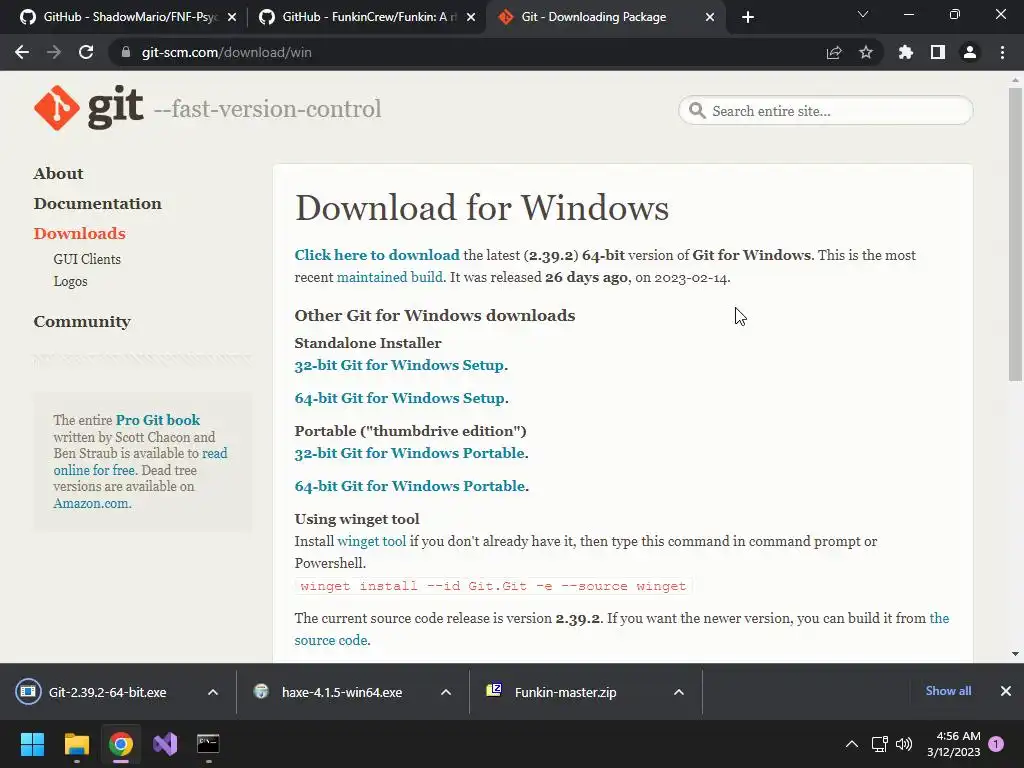Click the winget install command text
The height and width of the screenshot is (768, 1024).
(x=493, y=586)
